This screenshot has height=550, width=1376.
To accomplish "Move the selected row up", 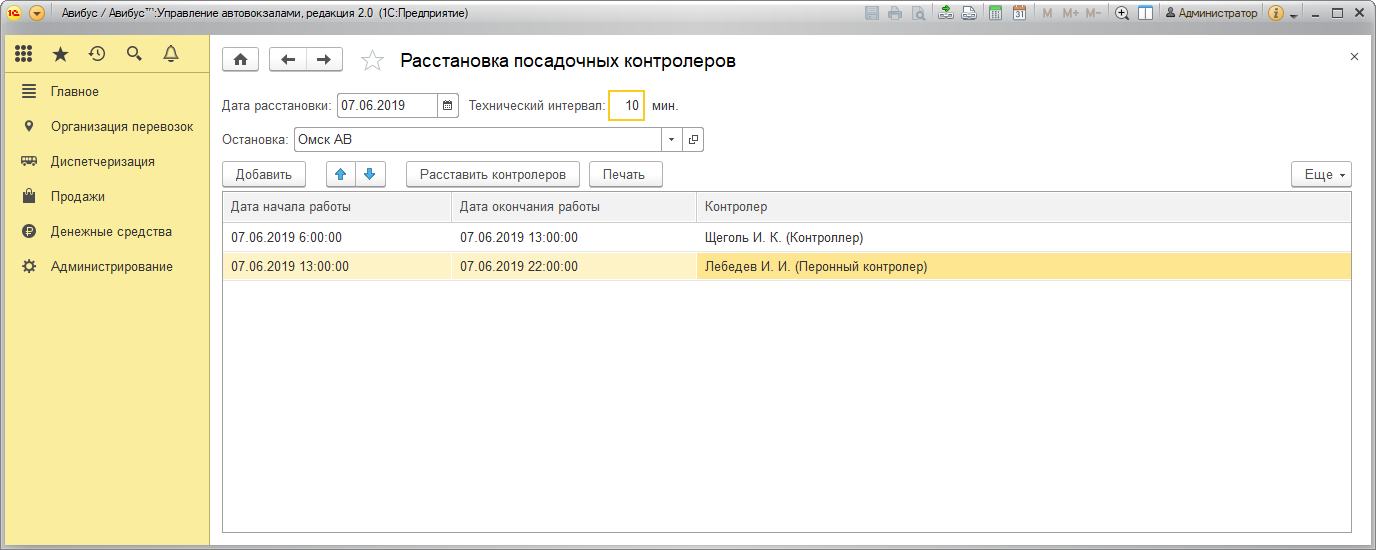I will [341, 174].
